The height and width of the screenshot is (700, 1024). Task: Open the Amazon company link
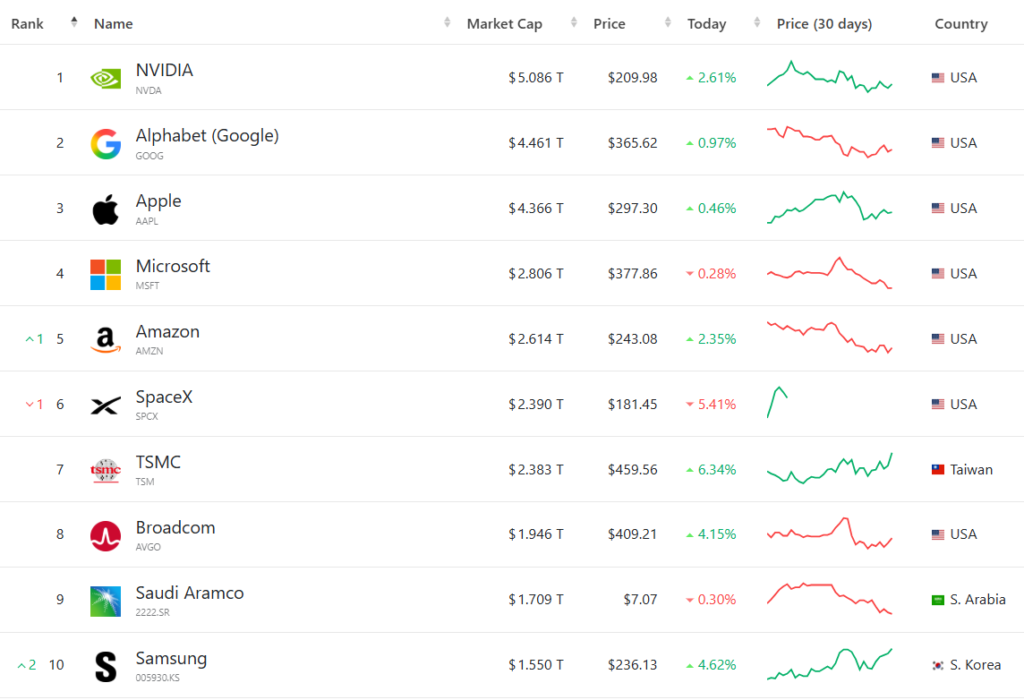(167, 331)
